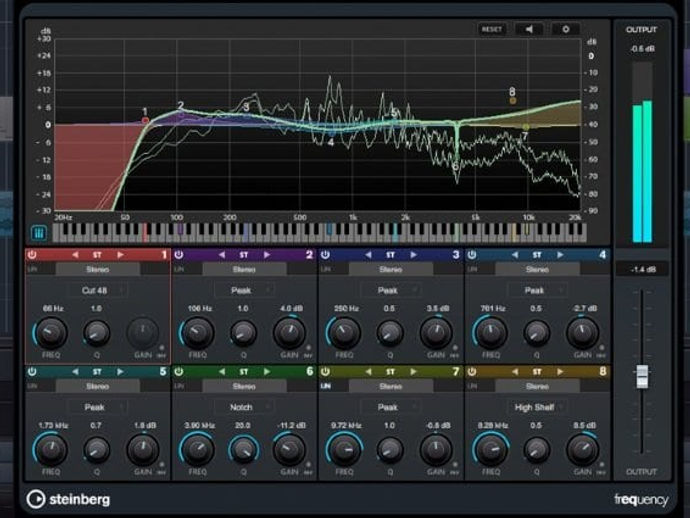This screenshot has height=518, width=690.
Task: Open band 4 Peak filter type dropdown
Action: click(537, 290)
